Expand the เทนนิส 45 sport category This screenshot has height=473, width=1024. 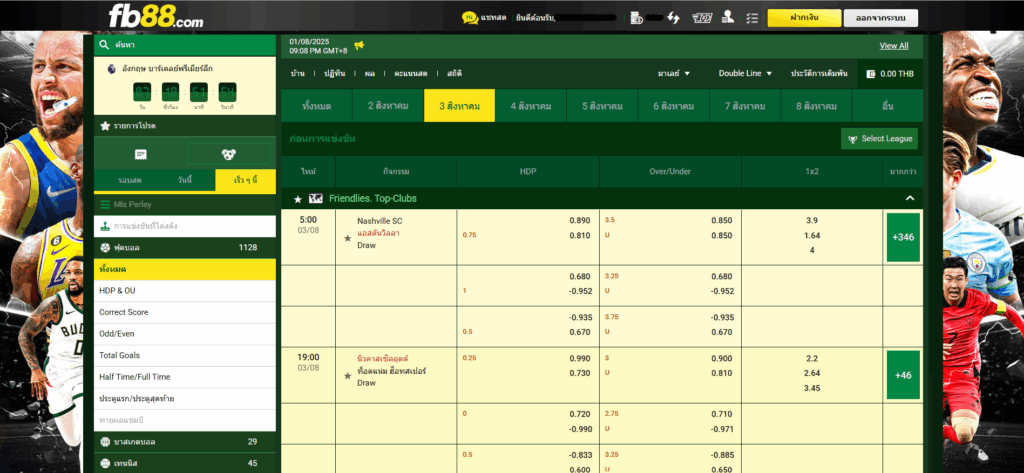[x=185, y=463]
